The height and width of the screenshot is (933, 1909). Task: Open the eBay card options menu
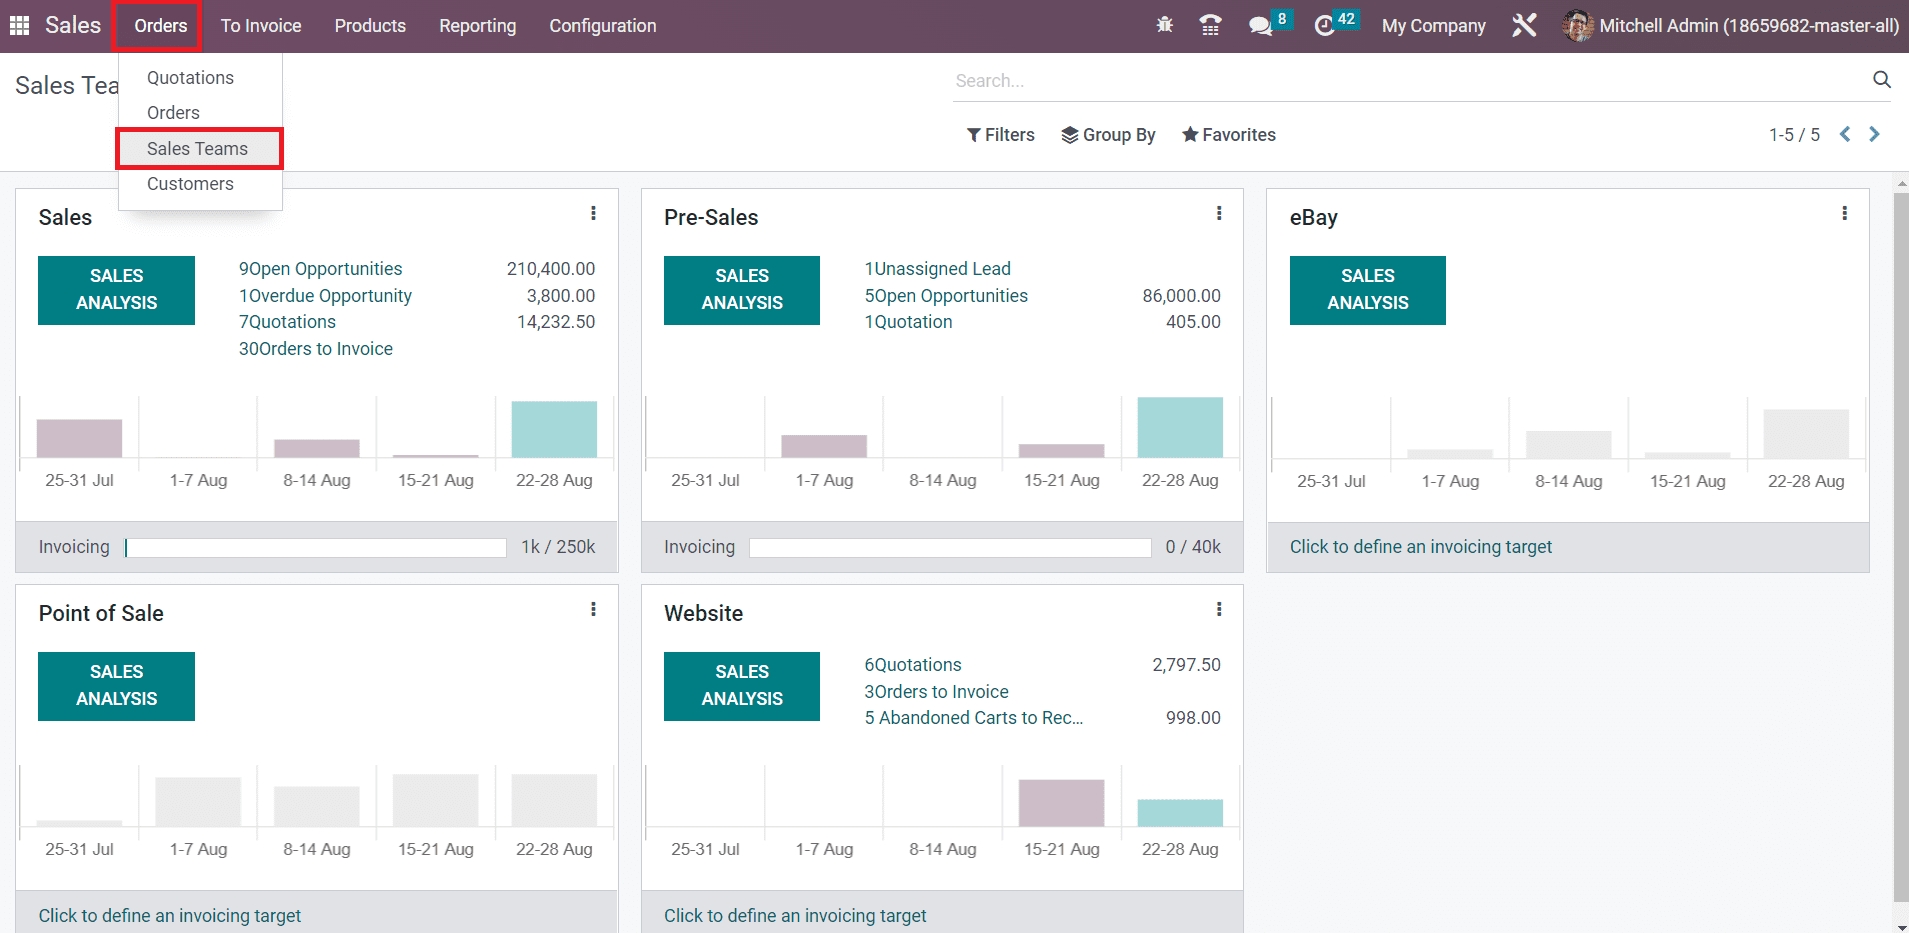coord(1844,213)
